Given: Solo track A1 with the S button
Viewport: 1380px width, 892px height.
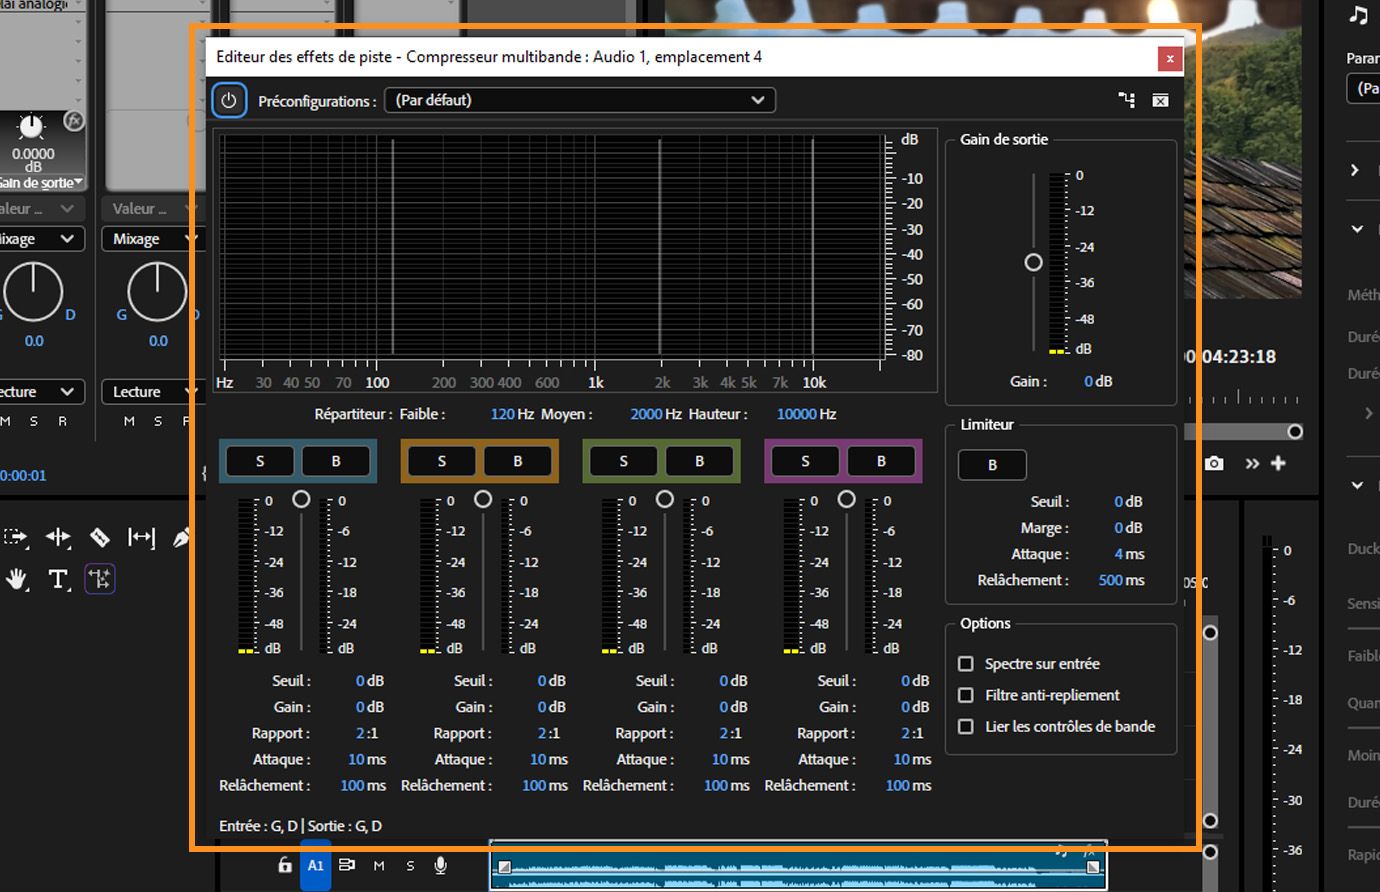Looking at the screenshot, I should pyautogui.click(x=410, y=865).
